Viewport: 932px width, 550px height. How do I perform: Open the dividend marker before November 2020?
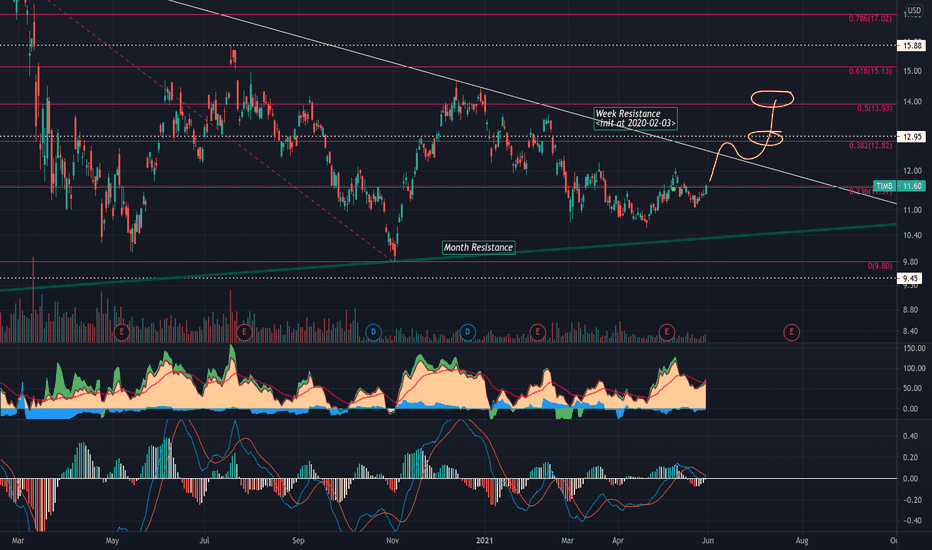pyautogui.click(x=373, y=332)
